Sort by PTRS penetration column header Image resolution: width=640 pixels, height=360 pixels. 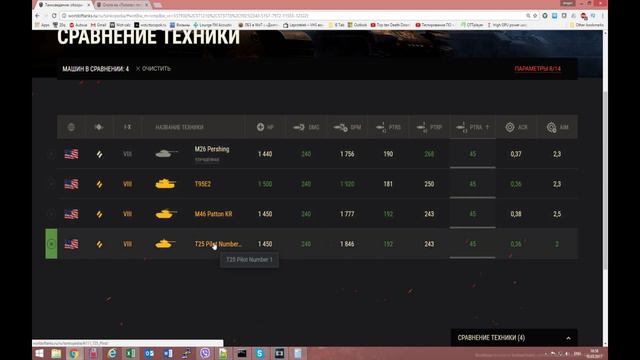coord(388,127)
